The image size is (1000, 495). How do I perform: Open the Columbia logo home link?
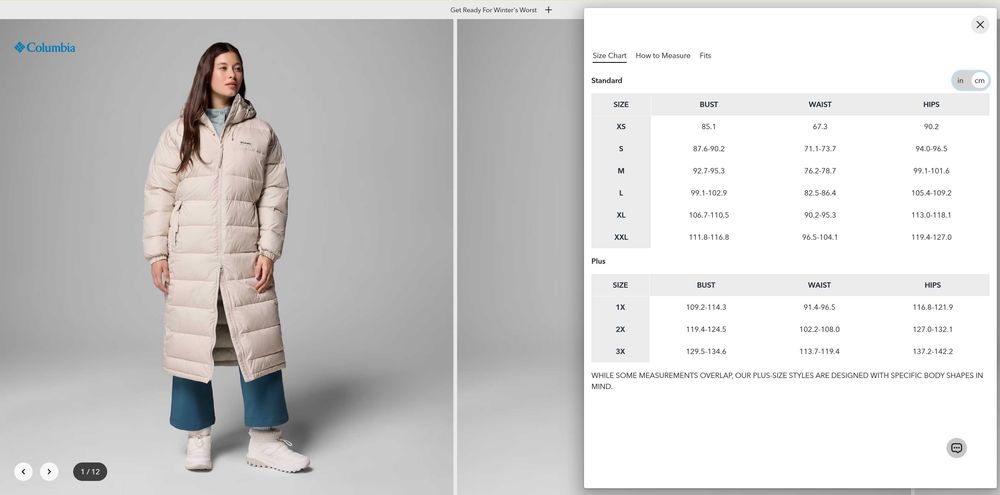coord(45,47)
